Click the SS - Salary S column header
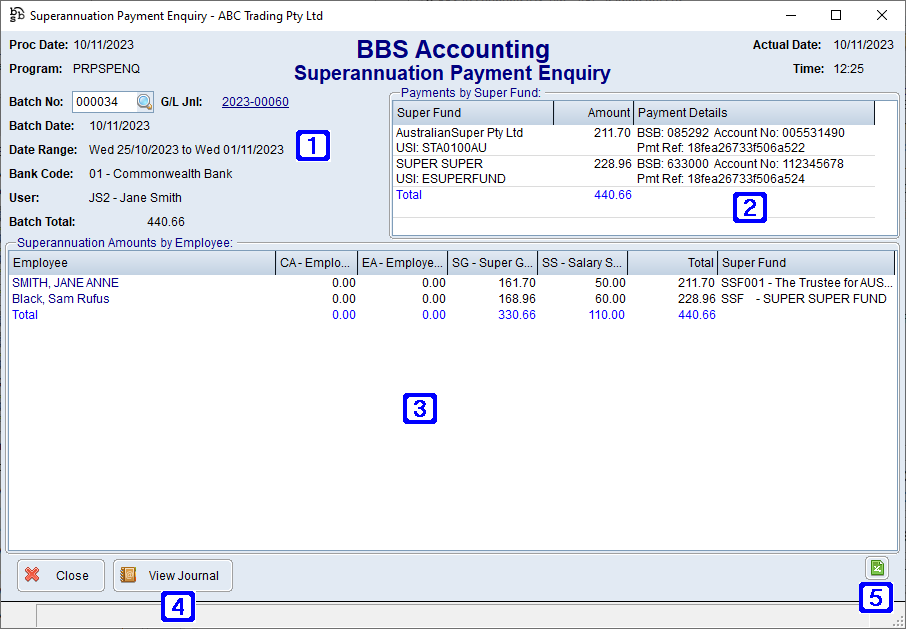Image resolution: width=906 pixels, height=629 pixels. (x=581, y=262)
